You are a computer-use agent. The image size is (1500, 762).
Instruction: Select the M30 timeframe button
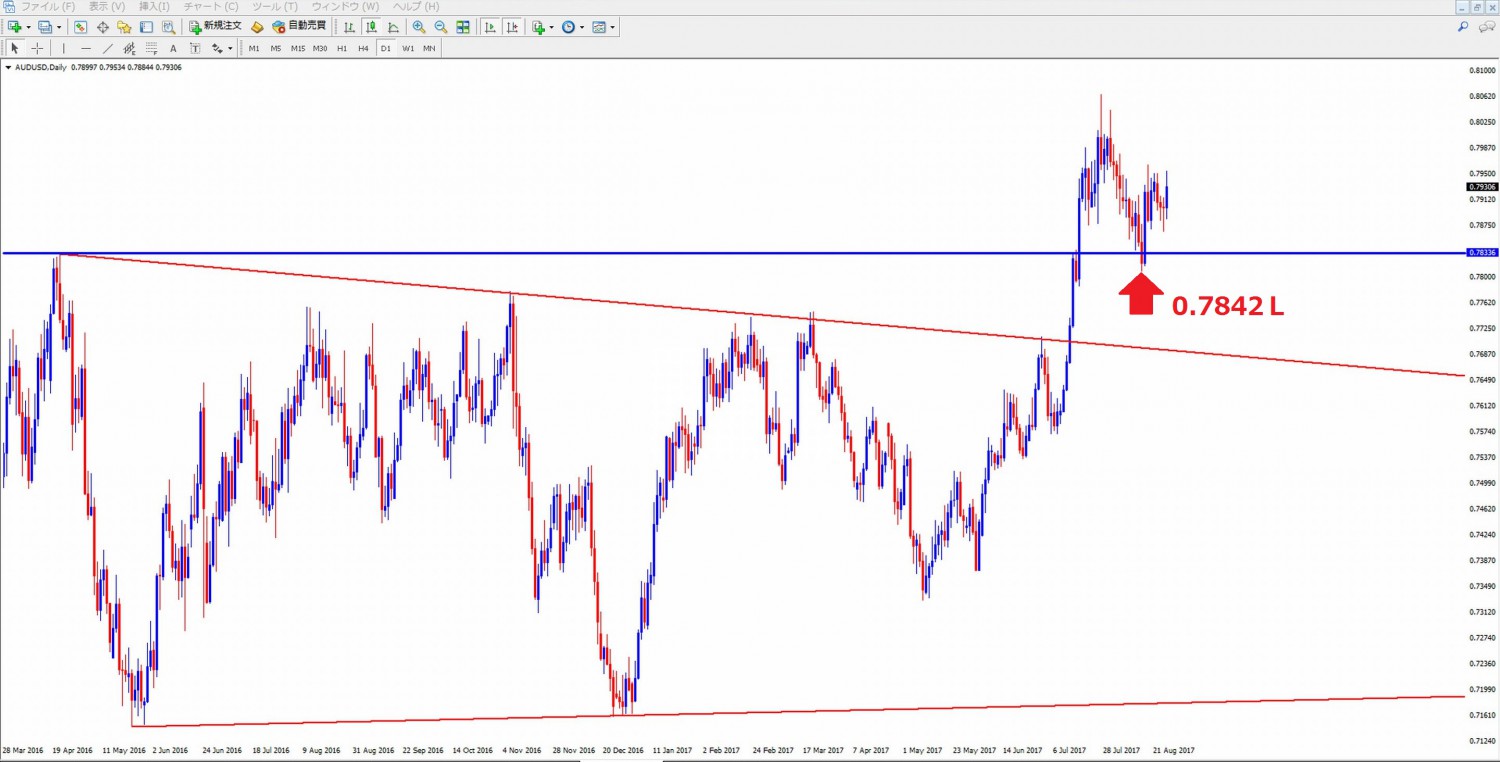point(320,48)
